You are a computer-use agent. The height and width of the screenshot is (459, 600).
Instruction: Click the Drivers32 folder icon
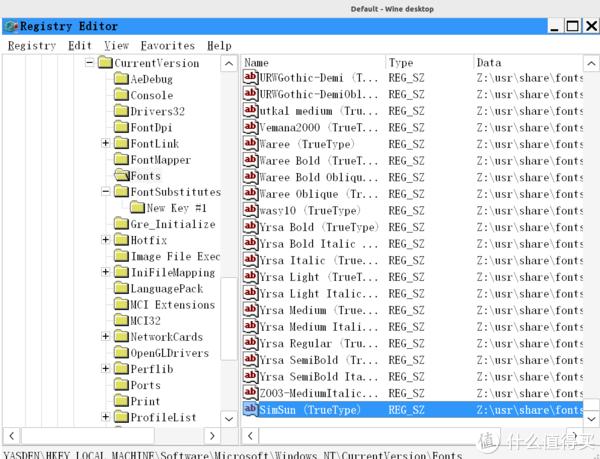point(121,111)
